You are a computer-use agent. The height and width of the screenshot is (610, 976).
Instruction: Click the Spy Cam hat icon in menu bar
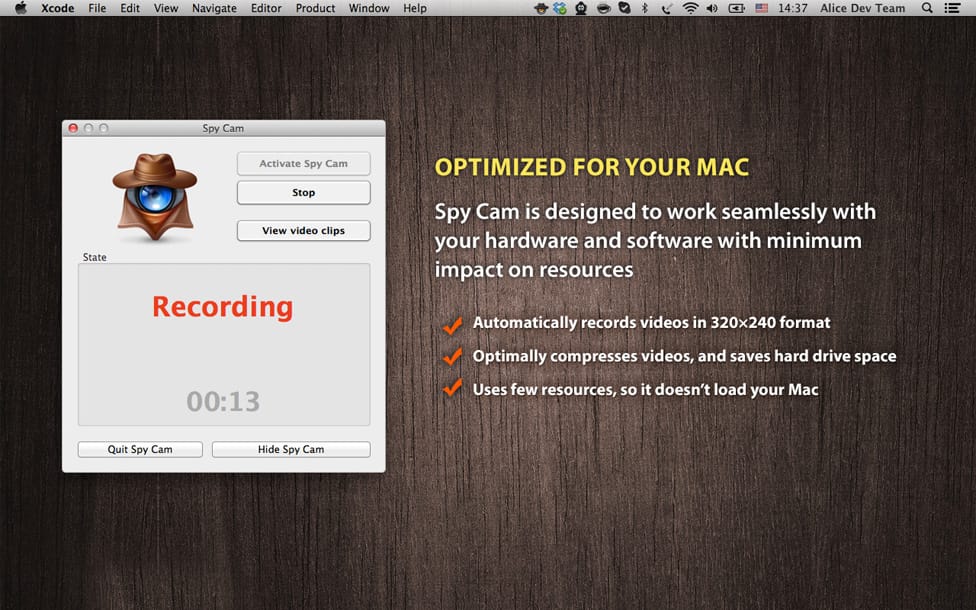[541, 8]
